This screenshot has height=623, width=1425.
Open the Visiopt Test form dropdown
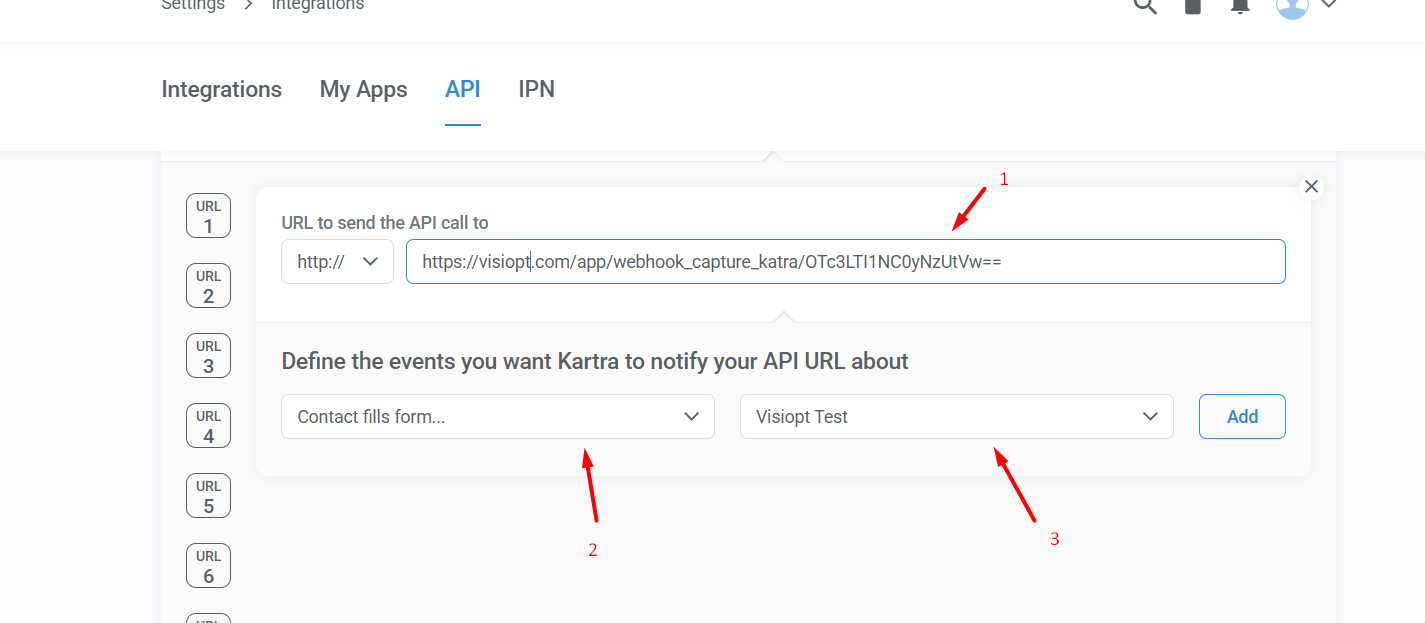tap(956, 416)
